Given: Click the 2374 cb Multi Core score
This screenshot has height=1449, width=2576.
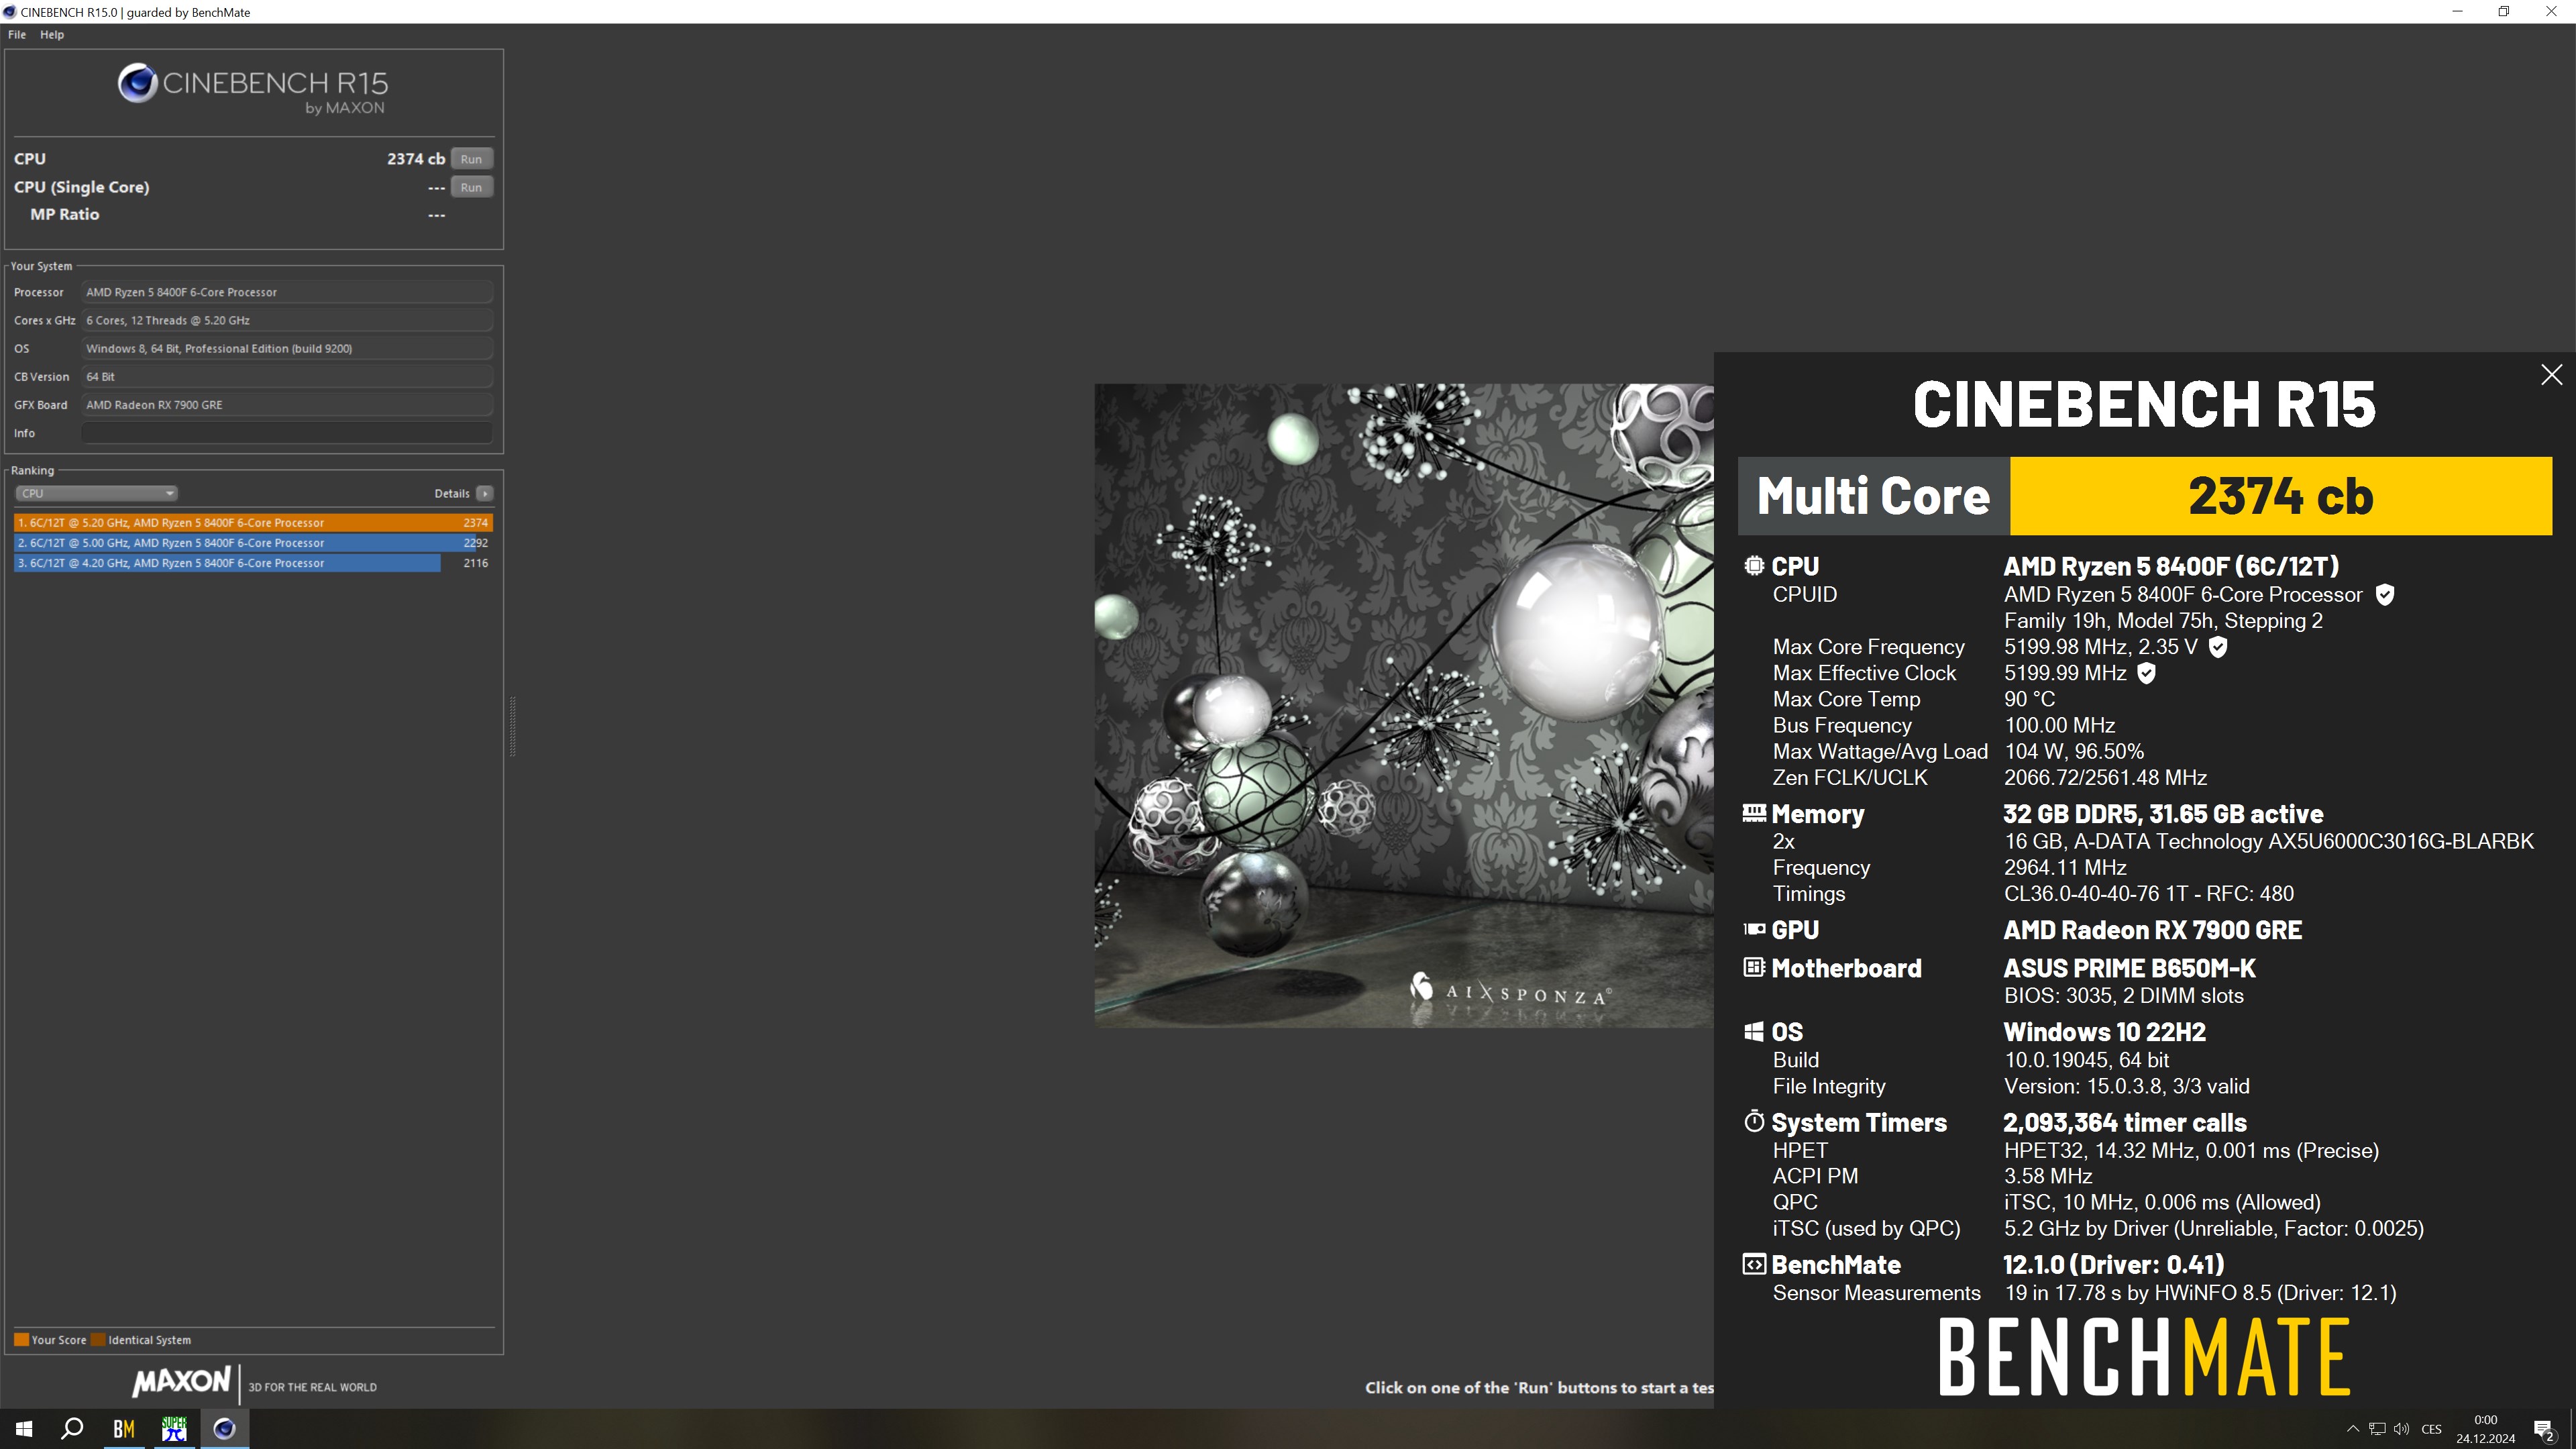Looking at the screenshot, I should pyautogui.click(x=2280, y=496).
